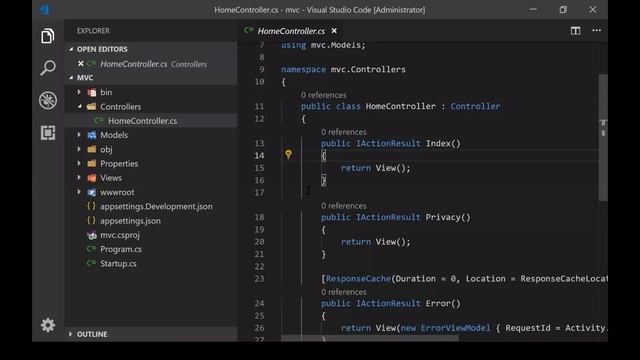The image size is (640, 360).
Task: Click the JSON icon beside appsettings.Development.json
Action: [x=91, y=206]
